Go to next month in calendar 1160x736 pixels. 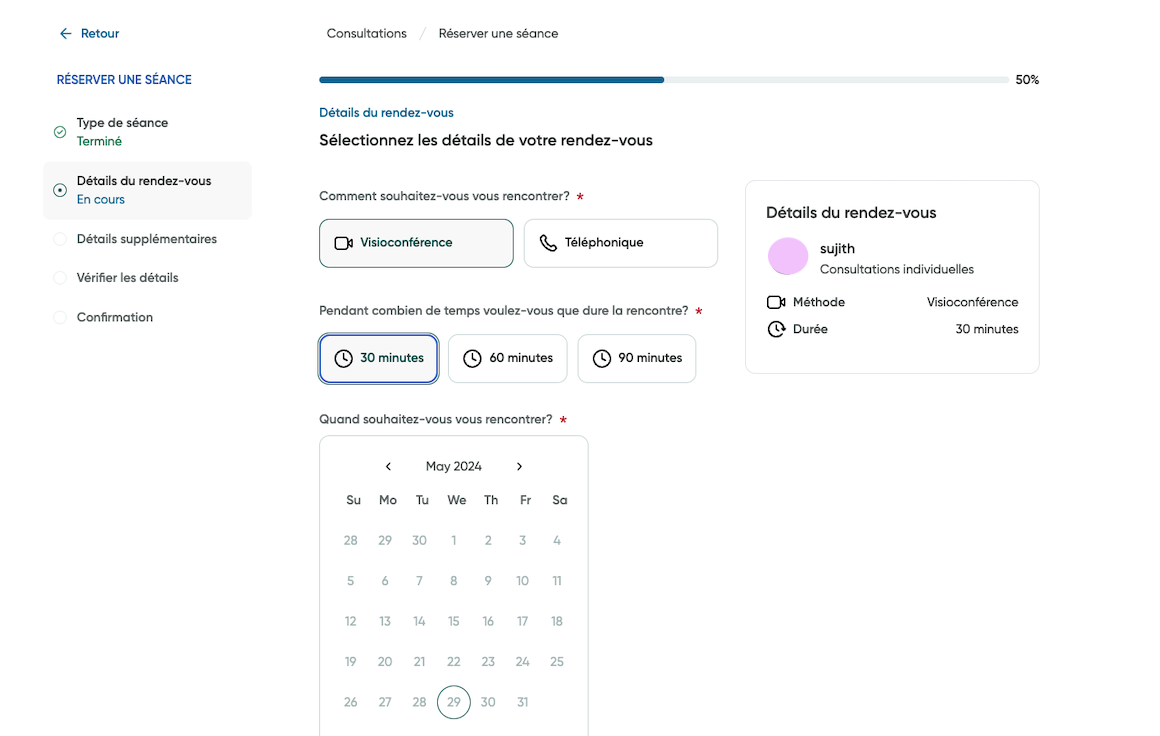[x=519, y=467]
